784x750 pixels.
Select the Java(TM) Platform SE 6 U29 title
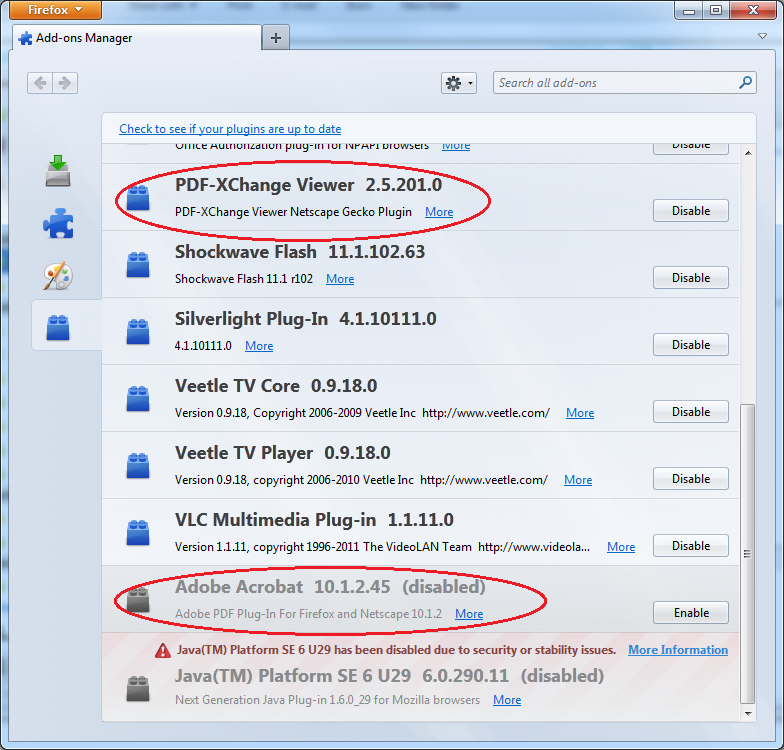(x=390, y=676)
